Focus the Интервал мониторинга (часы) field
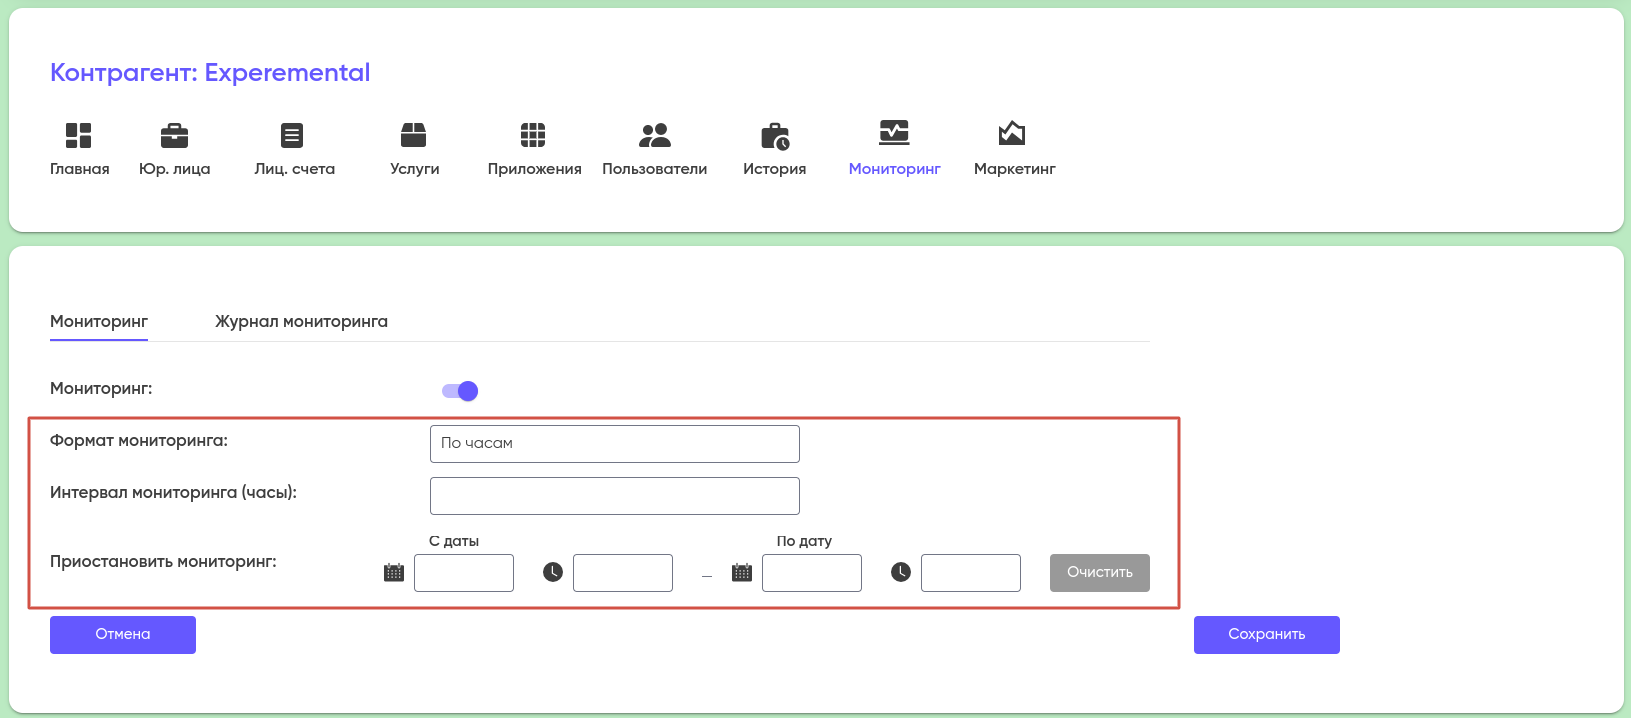Screen dimensions: 1631x718 click(x=614, y=496)
